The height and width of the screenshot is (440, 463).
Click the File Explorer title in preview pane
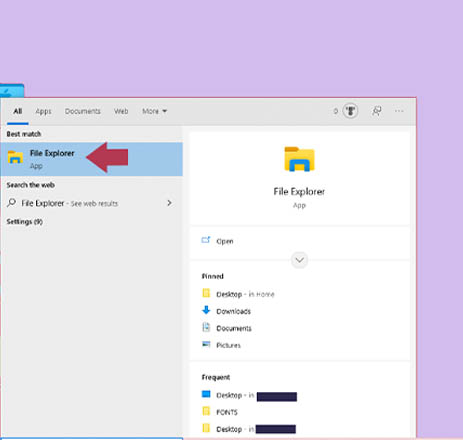(299, 192)
